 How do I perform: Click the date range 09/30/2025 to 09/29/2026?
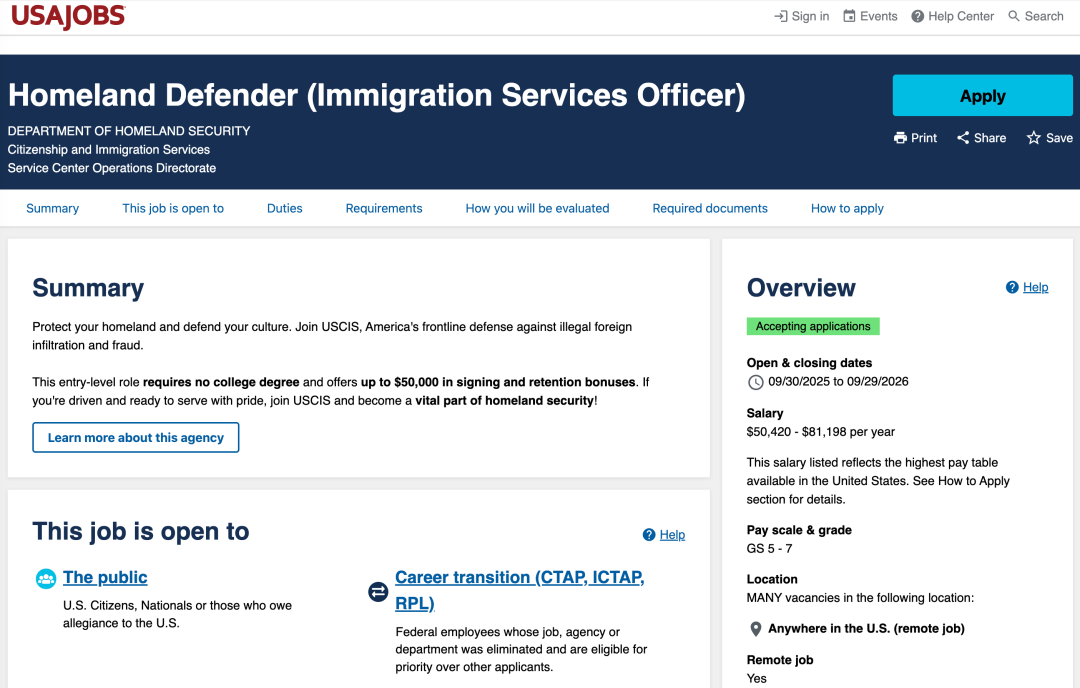(838, 382)
